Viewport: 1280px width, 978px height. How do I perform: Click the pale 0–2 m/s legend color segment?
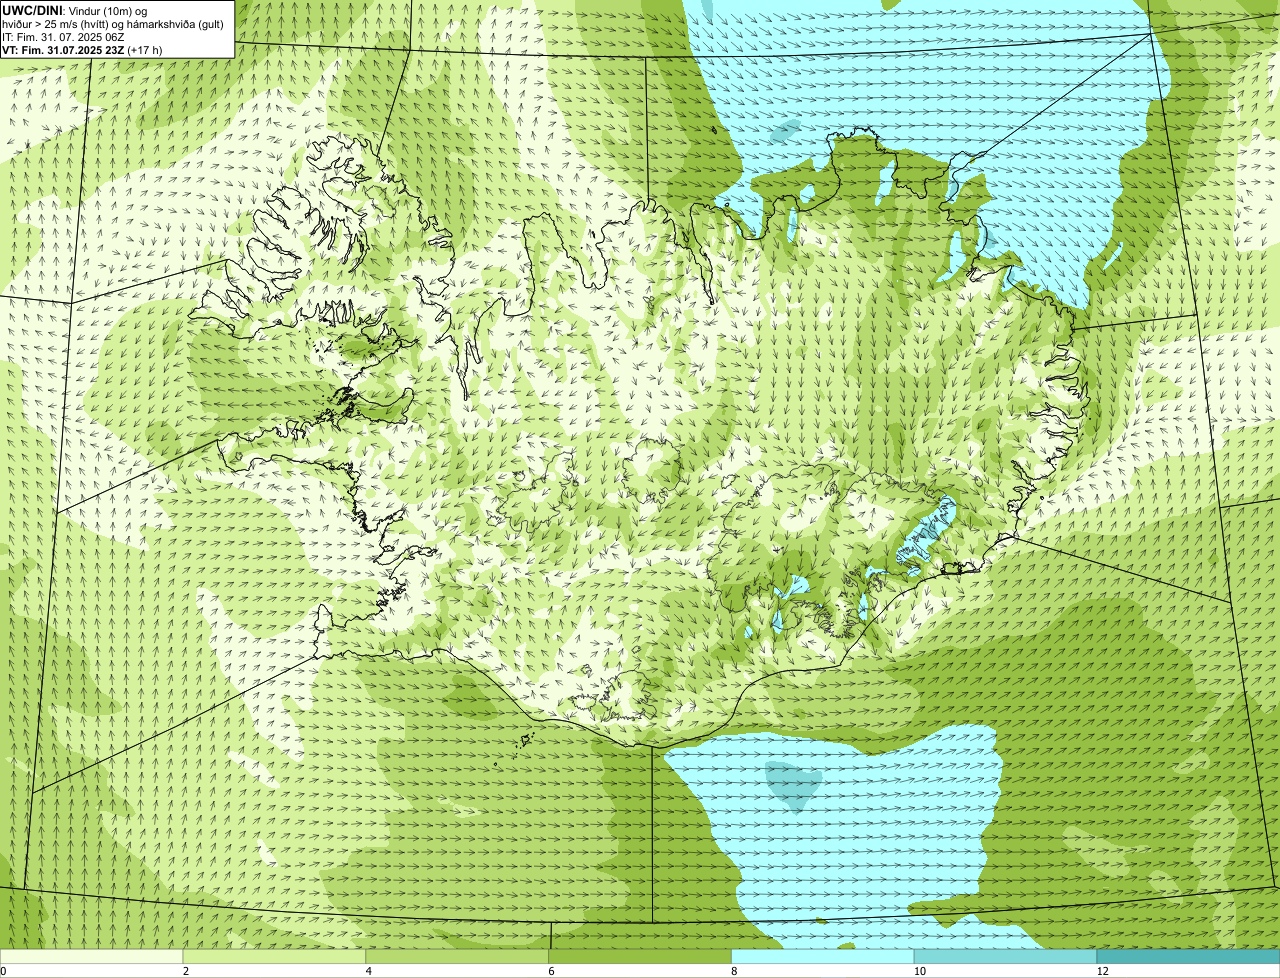(x=92, y=956)
